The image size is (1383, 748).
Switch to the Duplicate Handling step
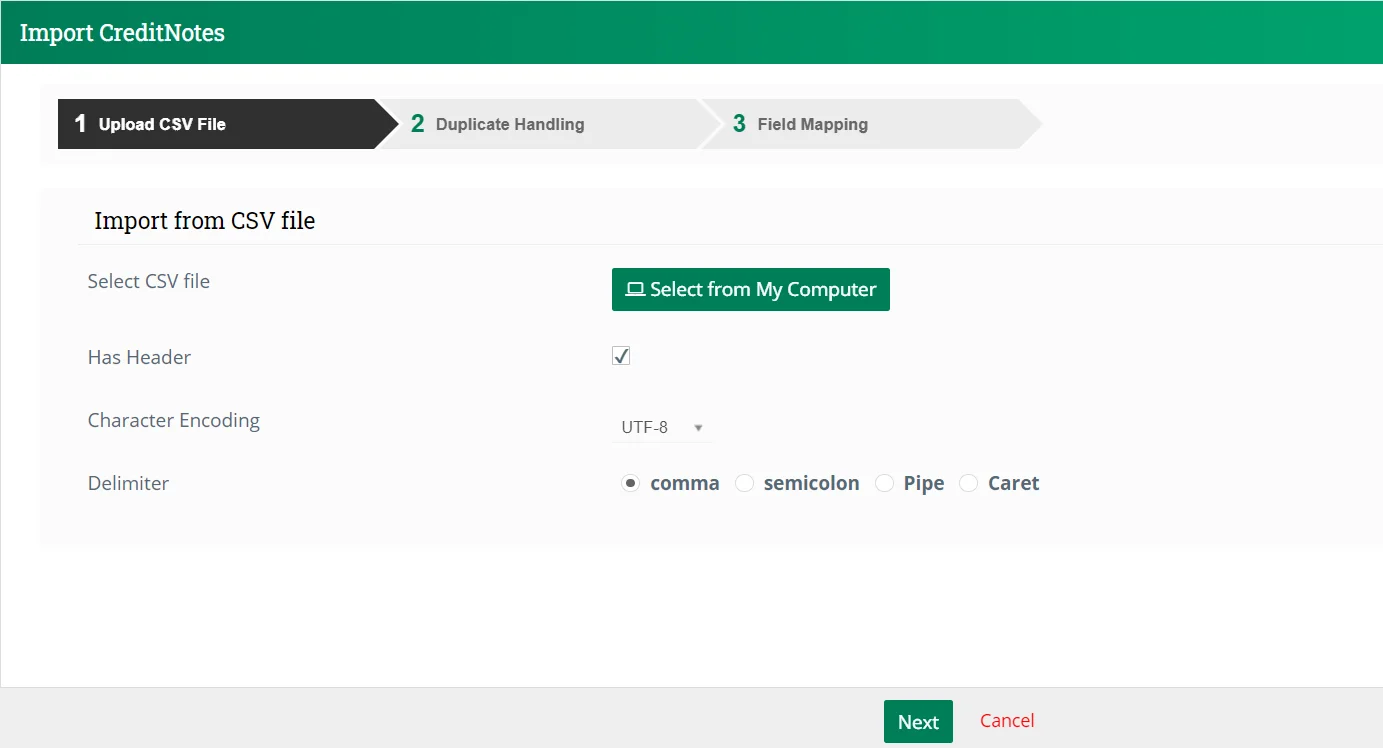click(x=509, y=123)
